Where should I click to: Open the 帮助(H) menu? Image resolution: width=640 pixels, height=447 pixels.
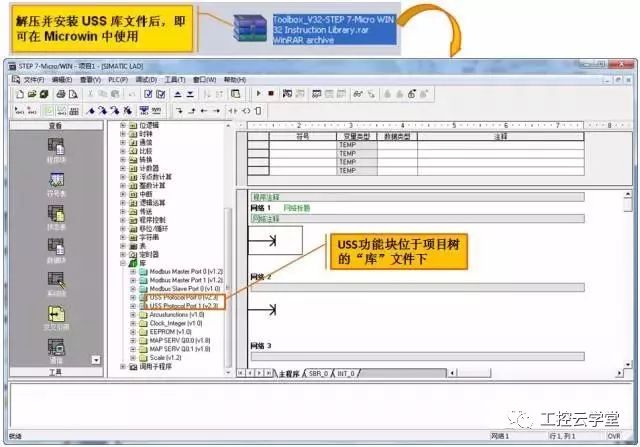pyautogui.click(x=235, y=80)
